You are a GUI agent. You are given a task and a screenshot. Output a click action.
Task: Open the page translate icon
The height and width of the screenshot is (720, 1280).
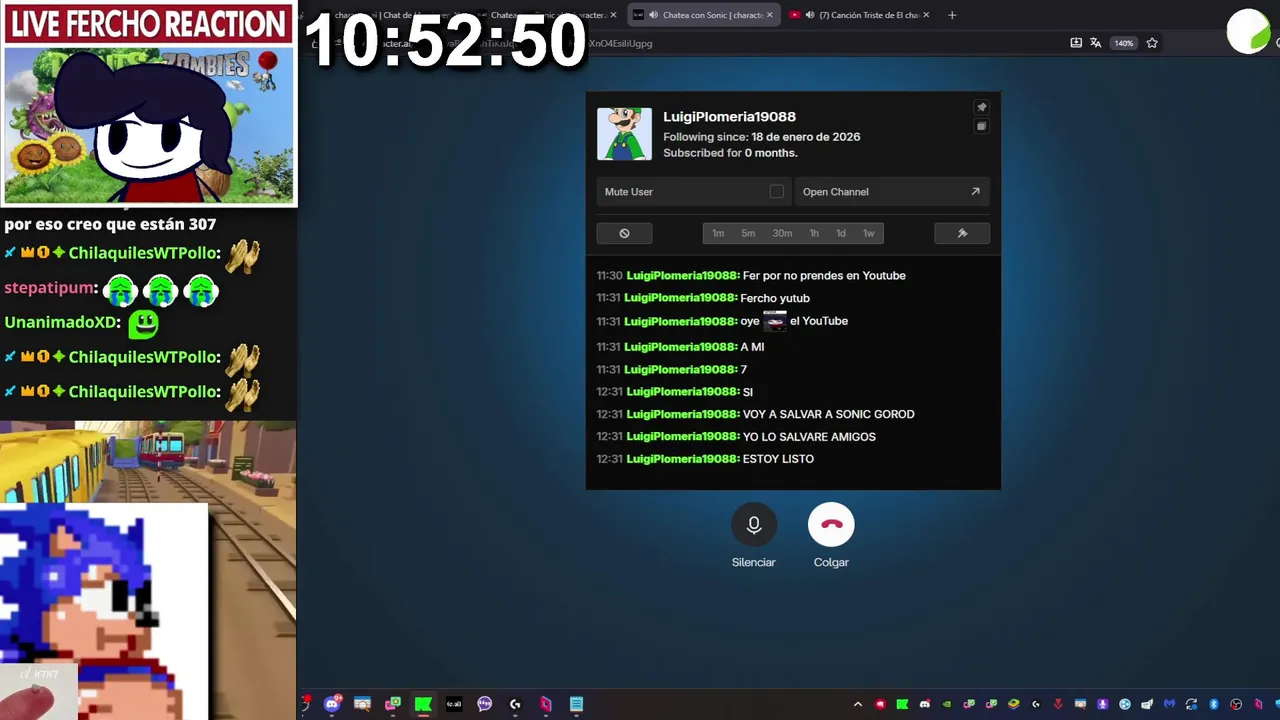[x=1096, y=43]
